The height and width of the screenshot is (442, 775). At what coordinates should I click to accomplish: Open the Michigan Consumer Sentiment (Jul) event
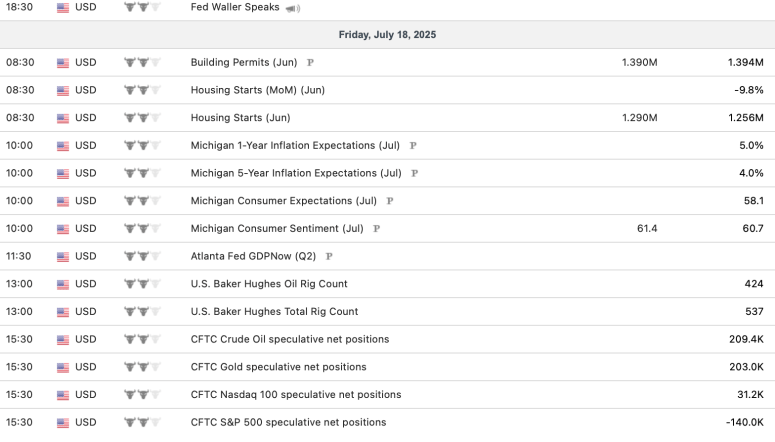[x=277, y=229]
